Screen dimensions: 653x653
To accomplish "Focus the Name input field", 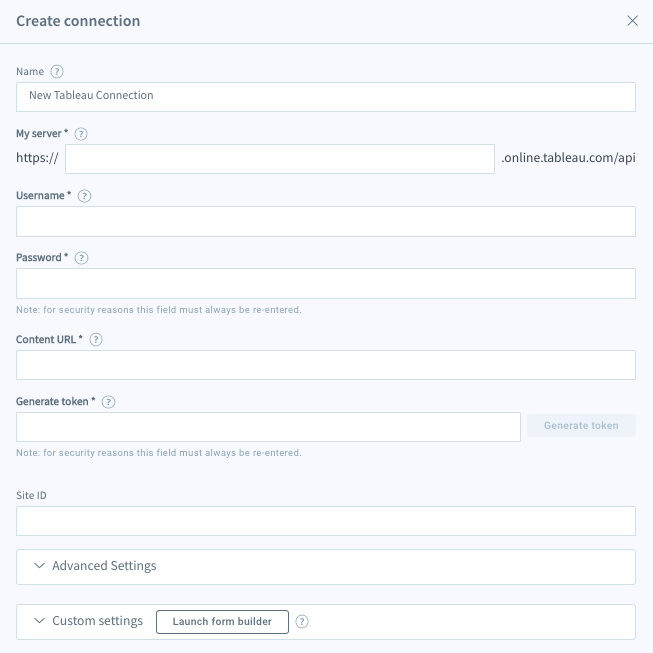I will 326,96.
